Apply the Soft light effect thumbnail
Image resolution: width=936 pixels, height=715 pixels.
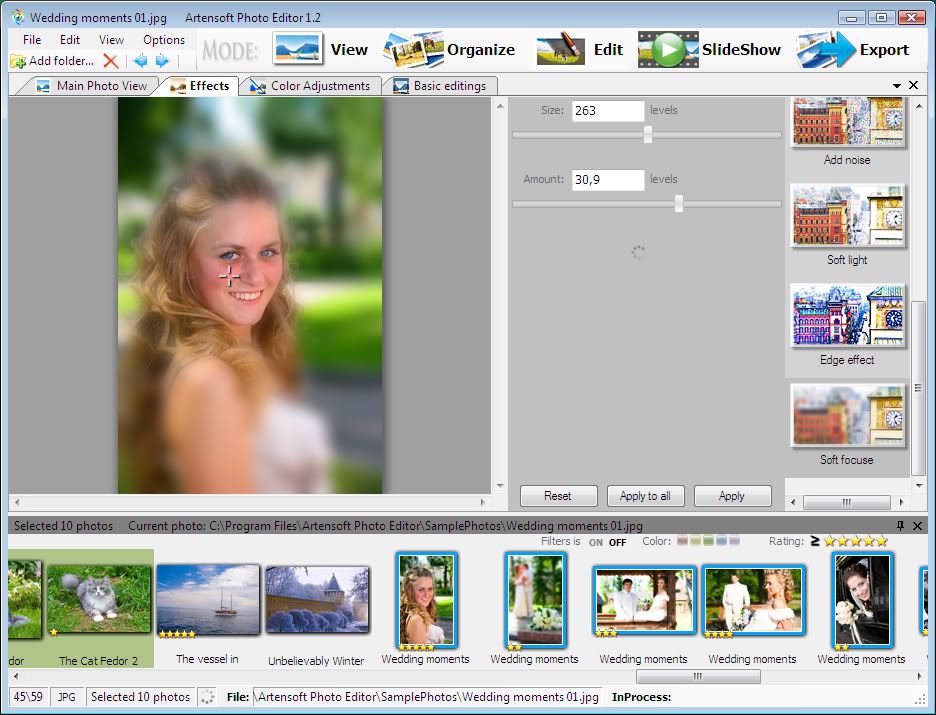coord(847,216)
